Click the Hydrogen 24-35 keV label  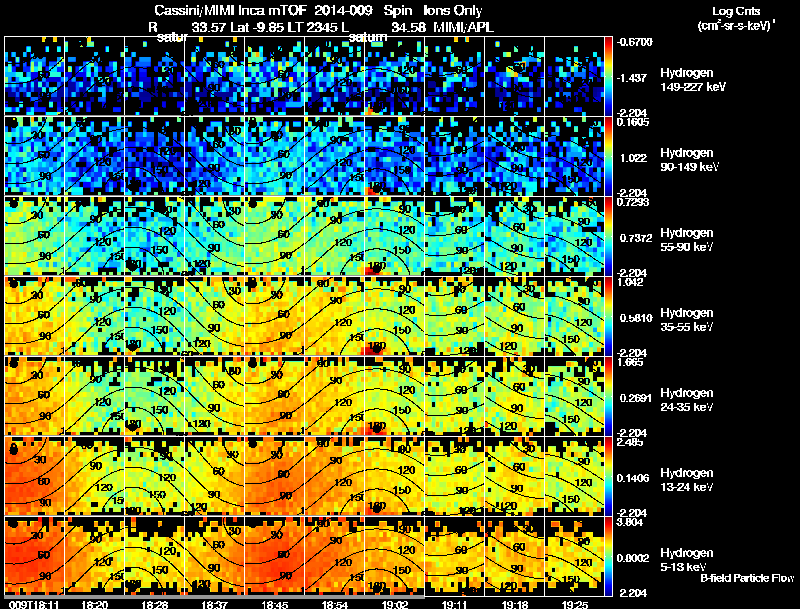(x=687, y=399)
